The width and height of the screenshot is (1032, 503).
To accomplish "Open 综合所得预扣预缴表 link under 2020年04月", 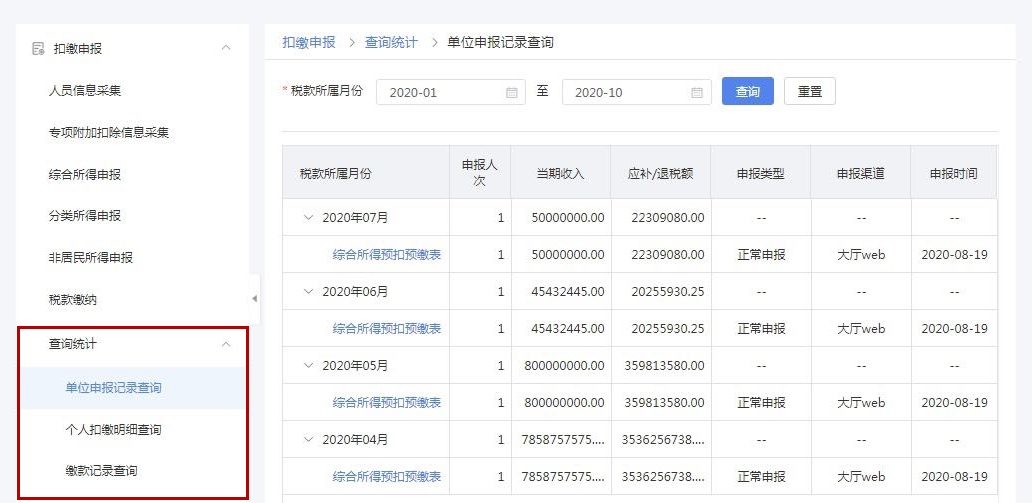I will click(387, 476).
